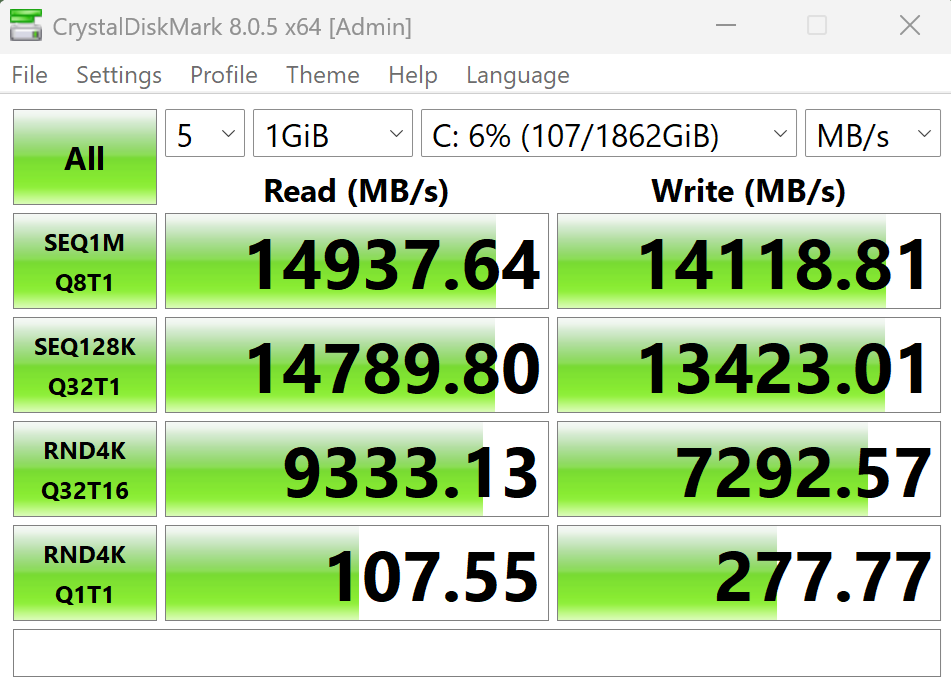The height and width of the screenshot is (687, 951).
Task: Open the File menu
Action: (x=29, y=75)
